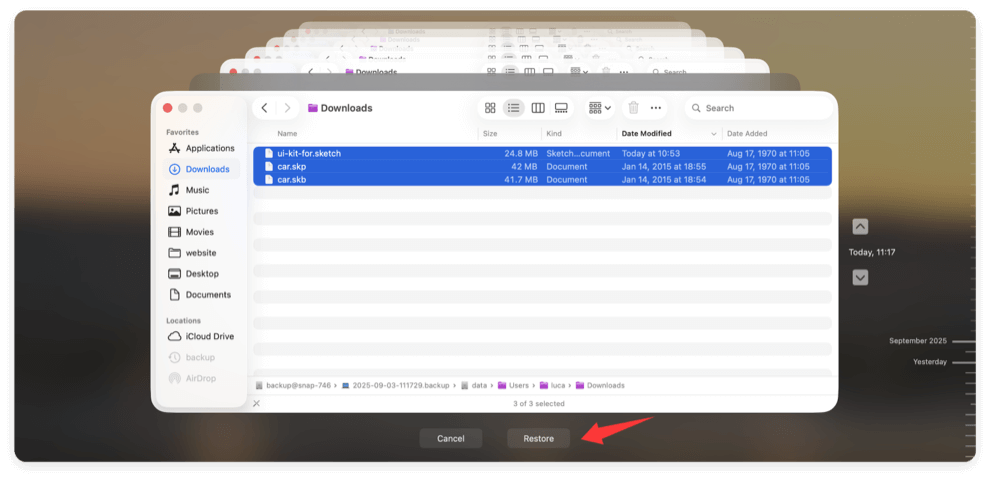Click the Downloads folder title icon
990x479 pixels.
(313, 108)
